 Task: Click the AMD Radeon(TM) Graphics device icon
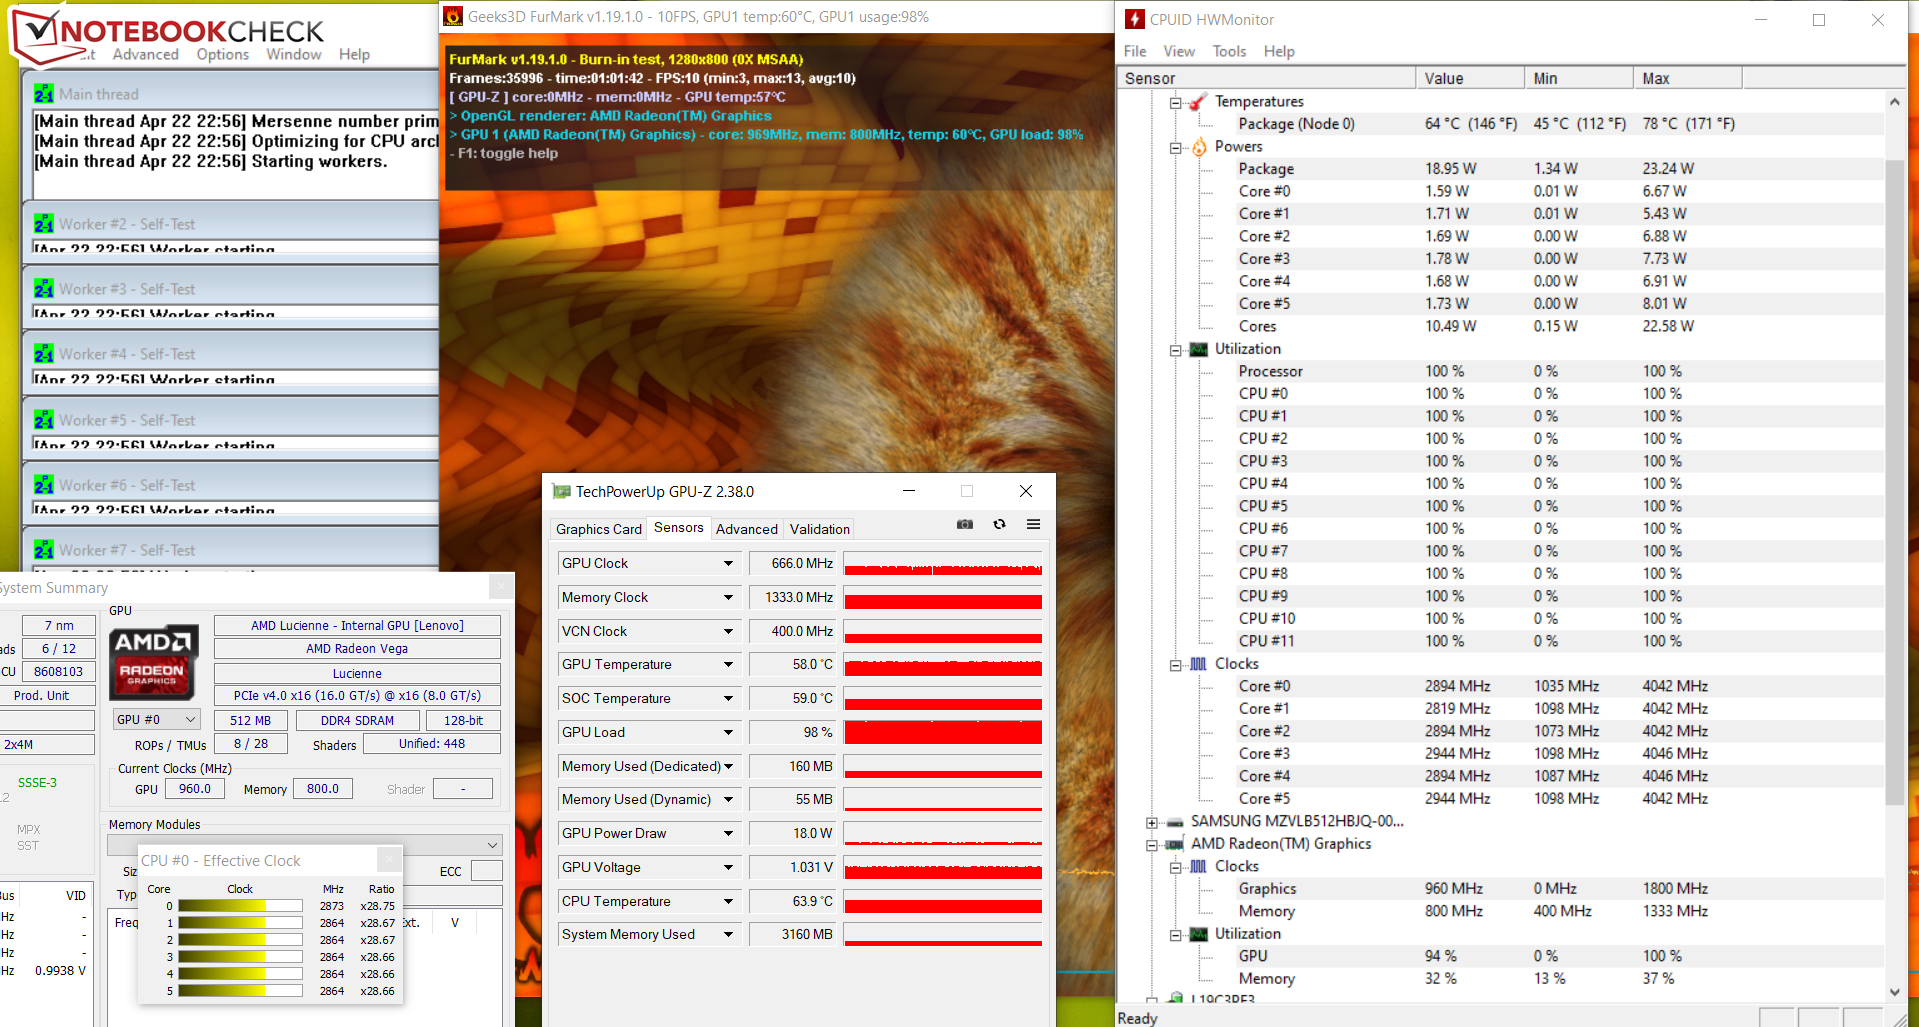[1175, 844]
